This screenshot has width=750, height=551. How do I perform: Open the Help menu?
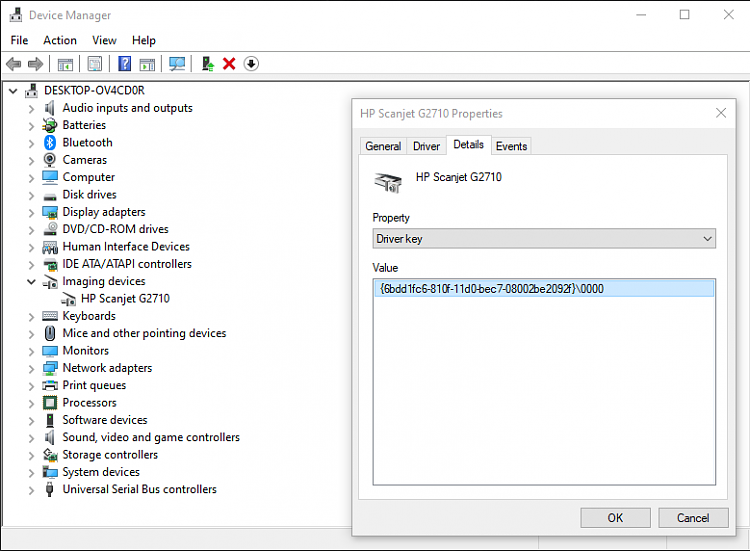click(x=144, y=40)
